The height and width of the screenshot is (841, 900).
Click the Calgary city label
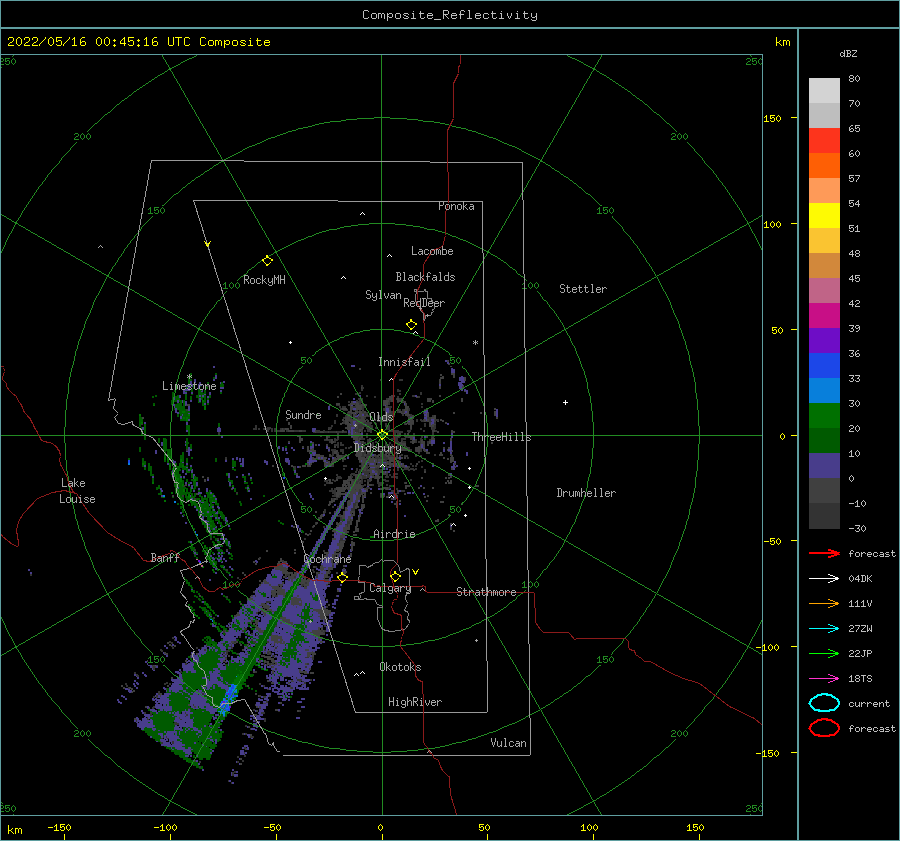(x=390, y=588)
